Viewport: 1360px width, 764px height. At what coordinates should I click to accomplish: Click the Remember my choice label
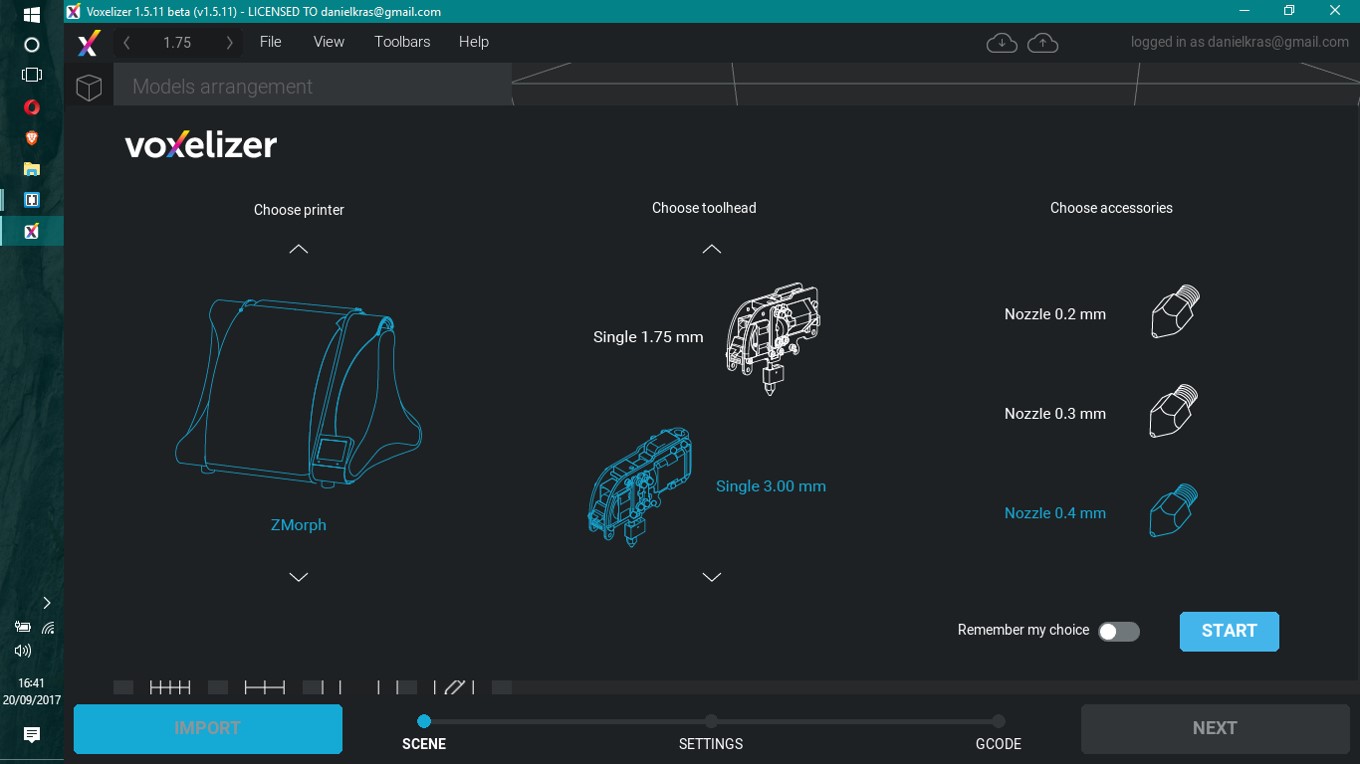coord(1023,630)
